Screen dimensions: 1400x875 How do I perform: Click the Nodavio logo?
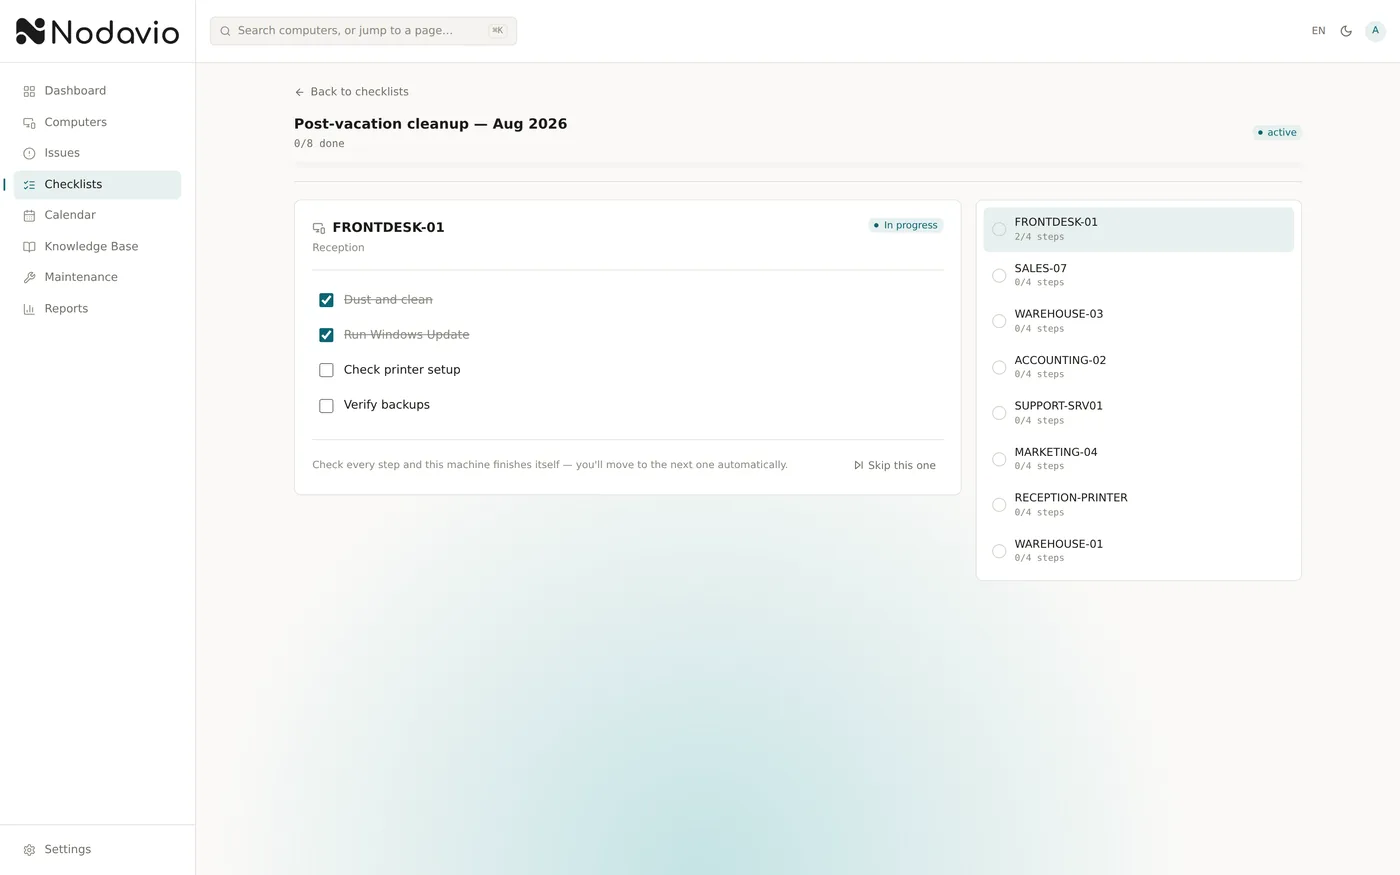(97, 32)
